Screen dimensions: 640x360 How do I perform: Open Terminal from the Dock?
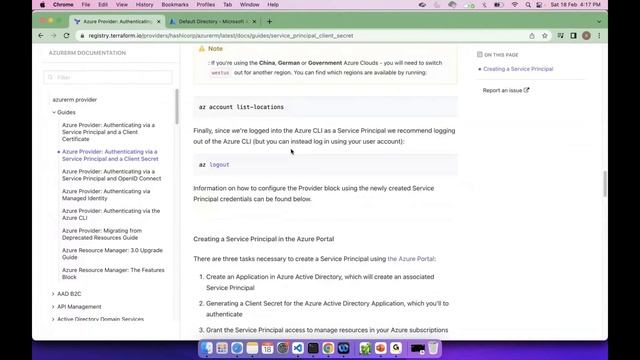313,348
